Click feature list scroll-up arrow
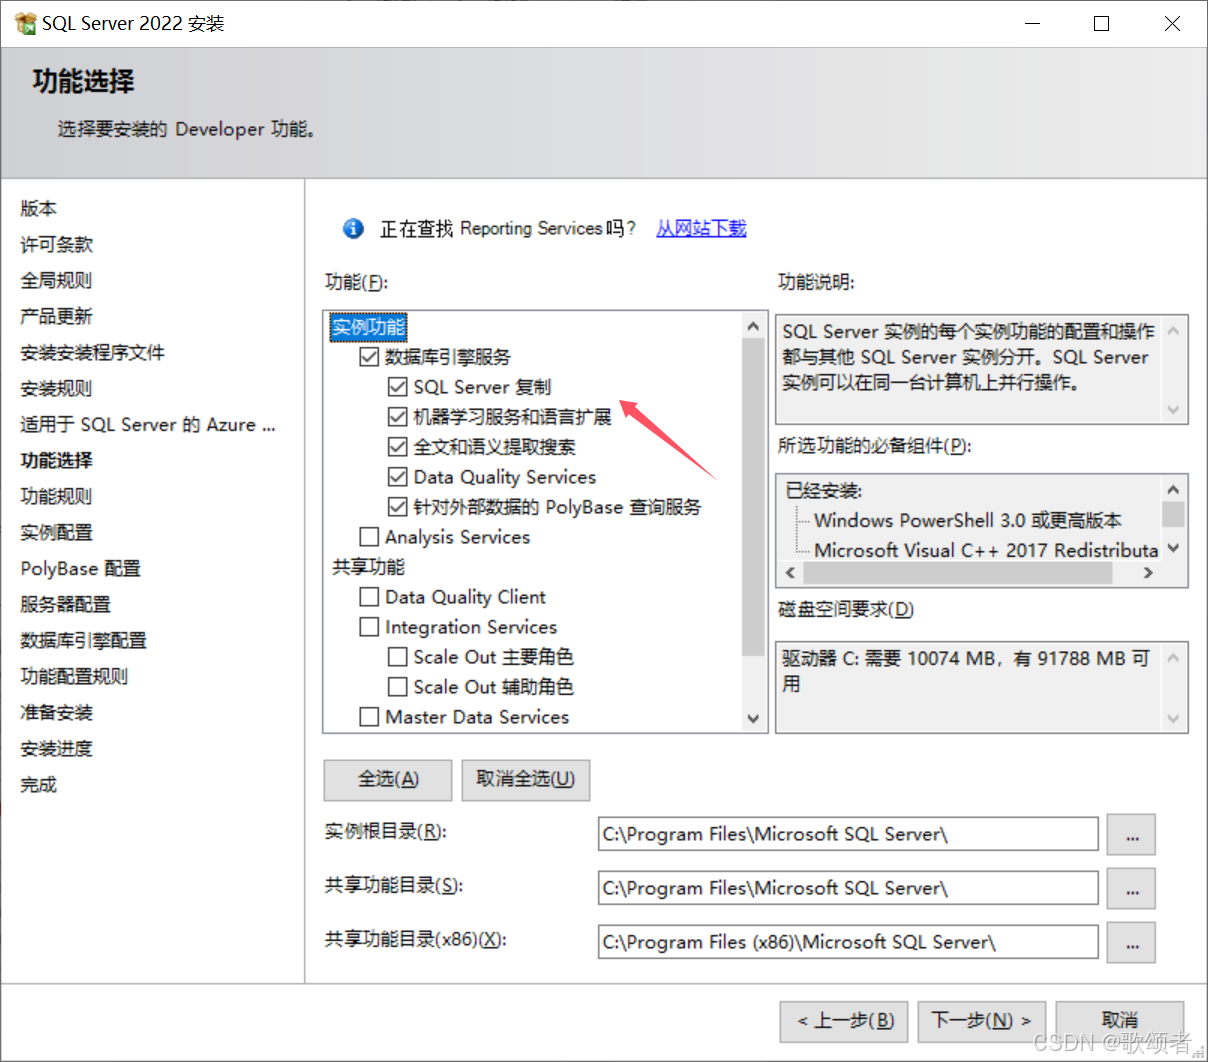Viewport: 1208px width, 1062px height. point(753,326)
